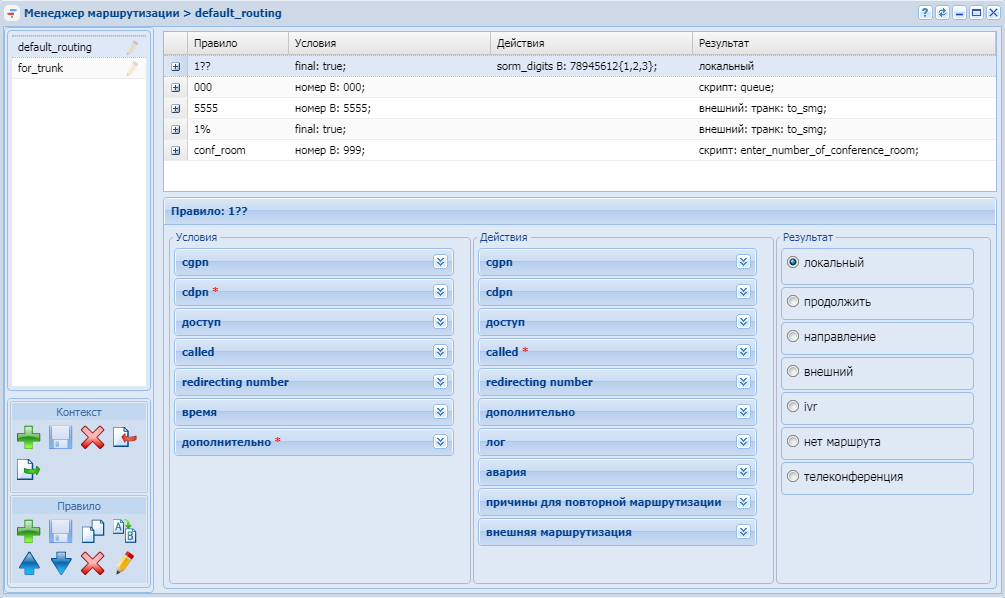1005x598 pixels.
Task: Click export context icon with green arrow
Action: click(28, 469)
